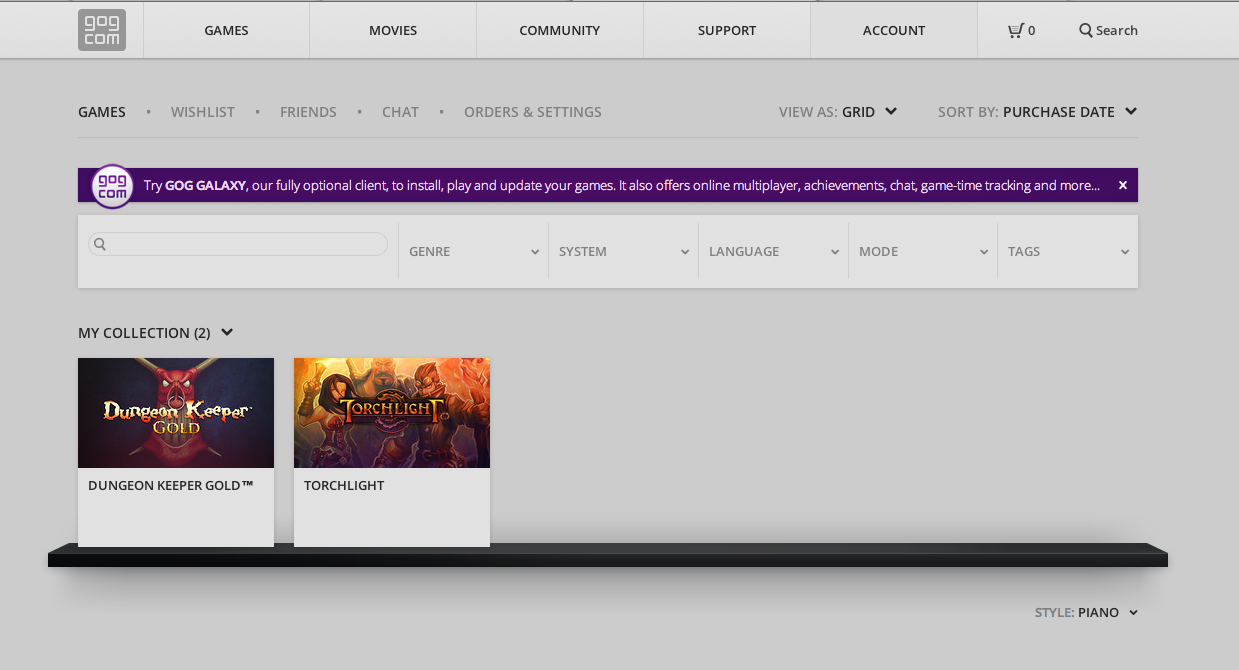Open the GAMES top menu

[x=226, y=30]
